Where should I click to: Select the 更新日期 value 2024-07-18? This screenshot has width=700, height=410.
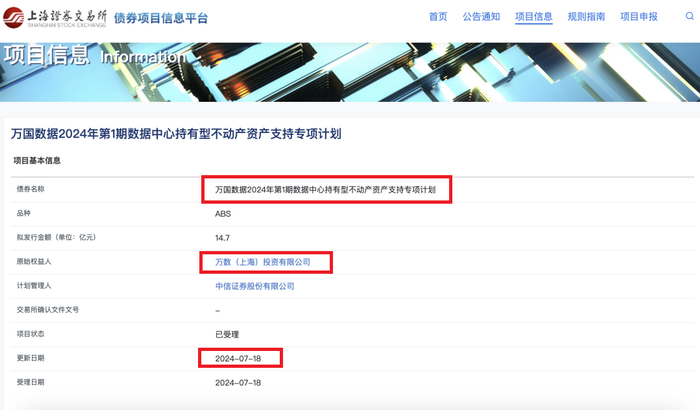[238, 358]
